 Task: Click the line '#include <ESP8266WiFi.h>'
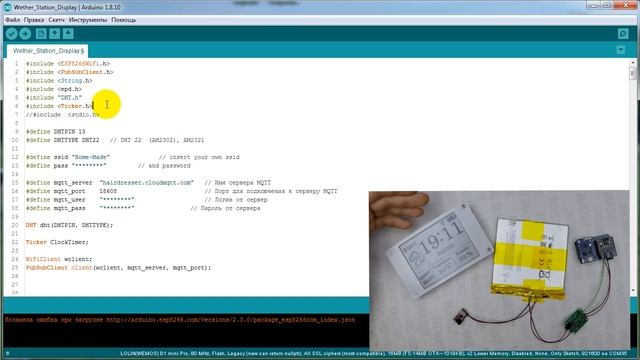click(x=68, y=64)
